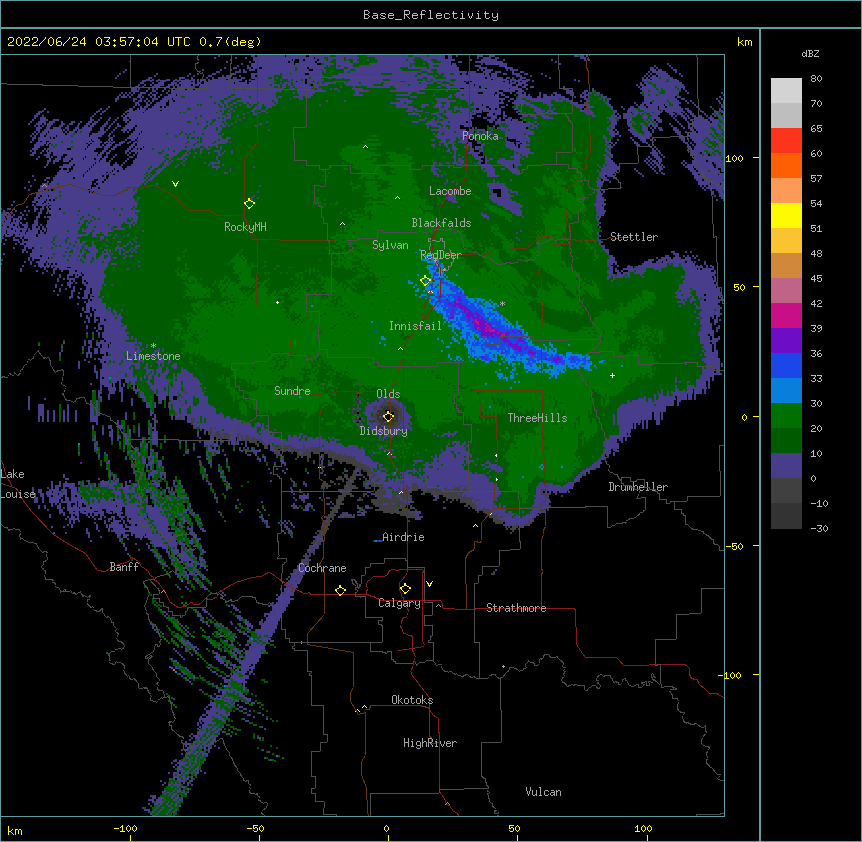This screenshot has height=842, width=862.
Task: Click the Ponoka city label
Action: point(480,136)
